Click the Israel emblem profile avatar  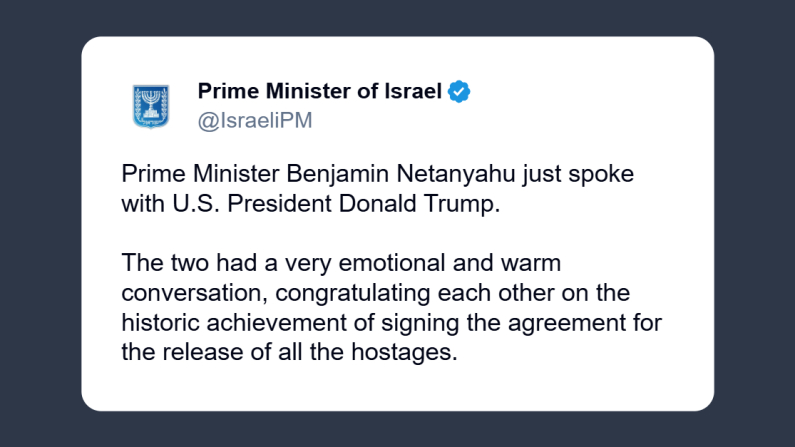pos(152,106)
